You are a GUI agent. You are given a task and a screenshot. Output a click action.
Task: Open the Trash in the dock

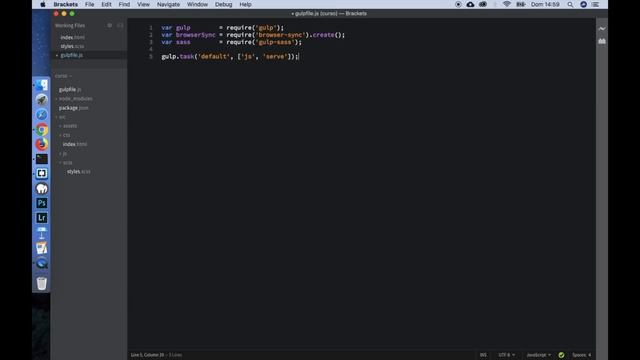42,283
